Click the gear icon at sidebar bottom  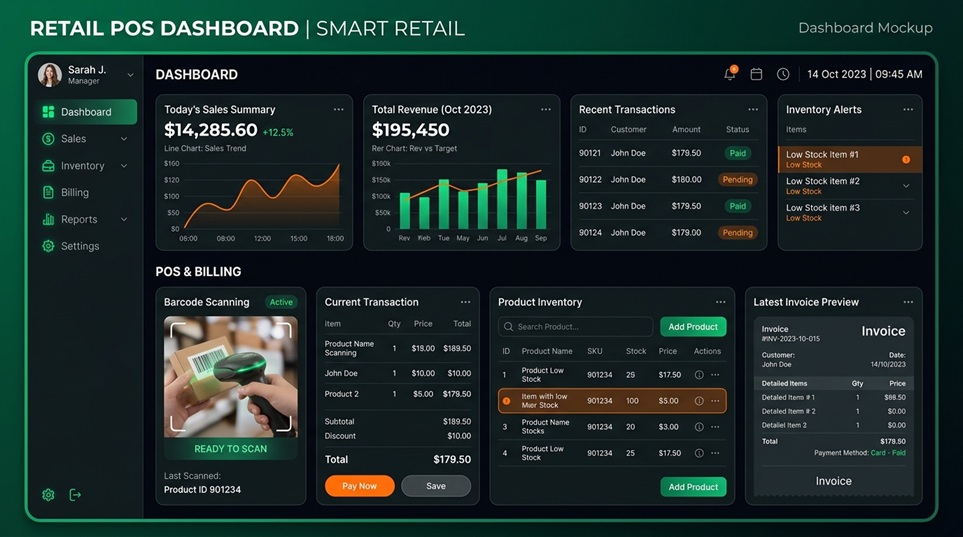point(48,495)
